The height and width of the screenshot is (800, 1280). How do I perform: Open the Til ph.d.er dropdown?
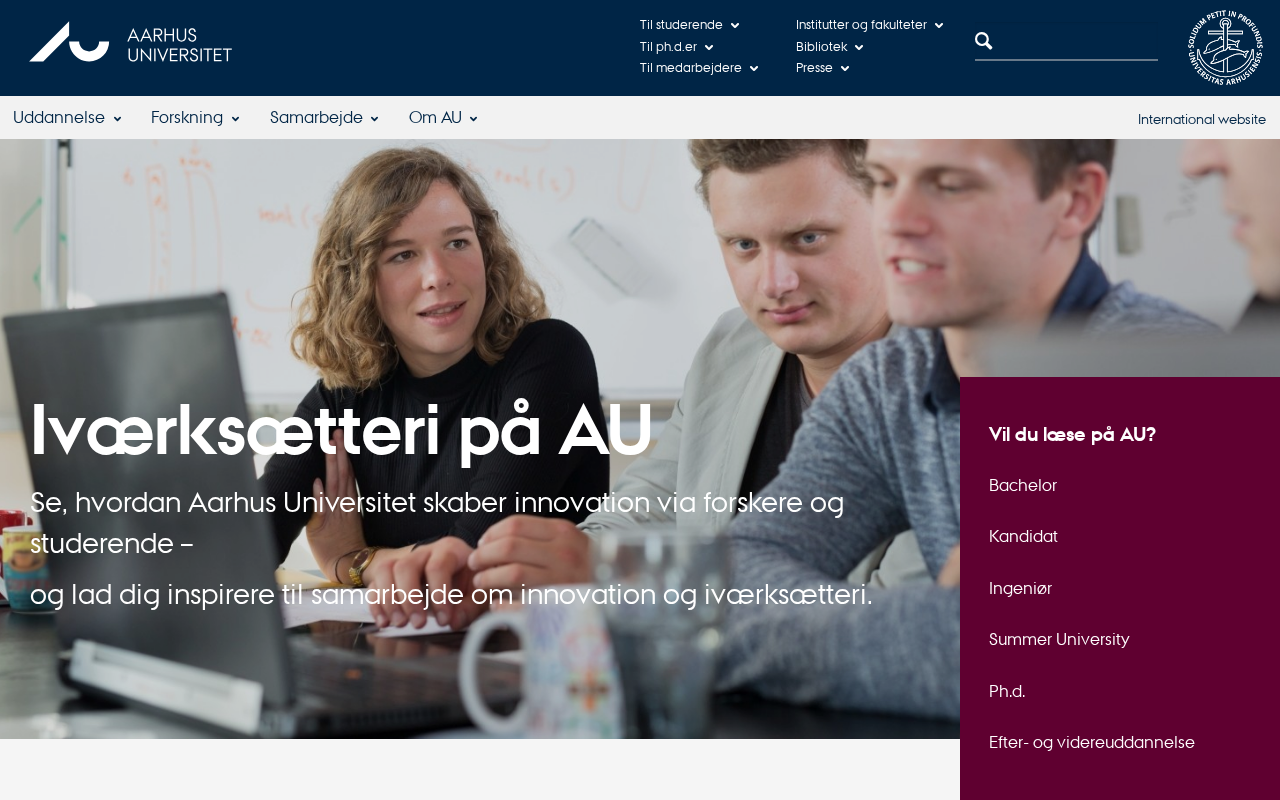(x=676, y=47)
